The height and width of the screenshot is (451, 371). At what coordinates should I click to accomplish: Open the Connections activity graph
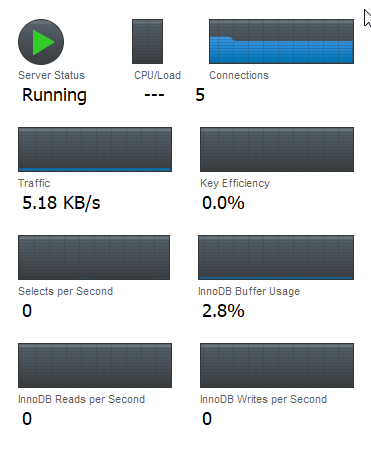[281, 41]
